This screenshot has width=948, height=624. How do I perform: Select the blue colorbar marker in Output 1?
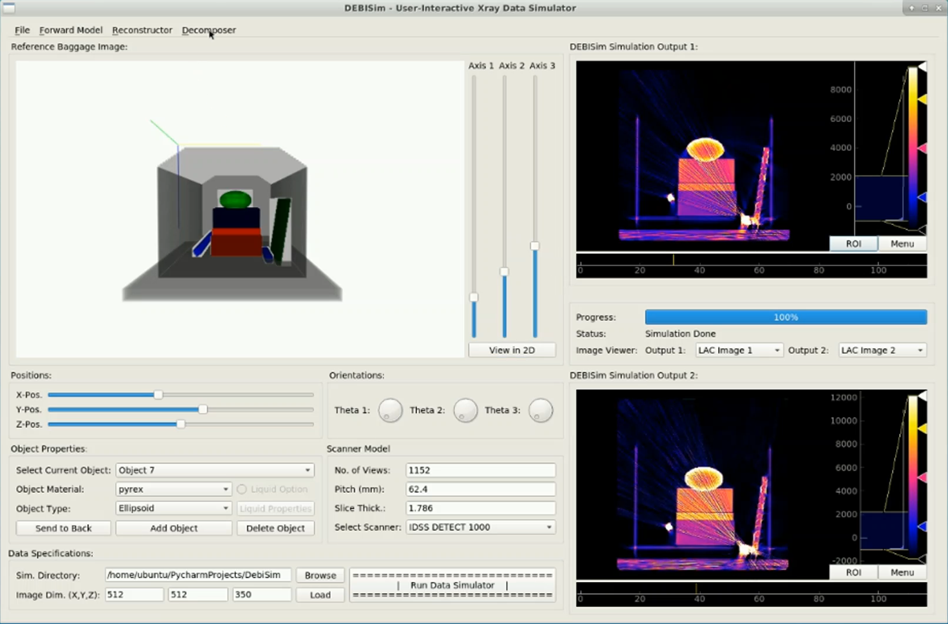pos(921,198)
